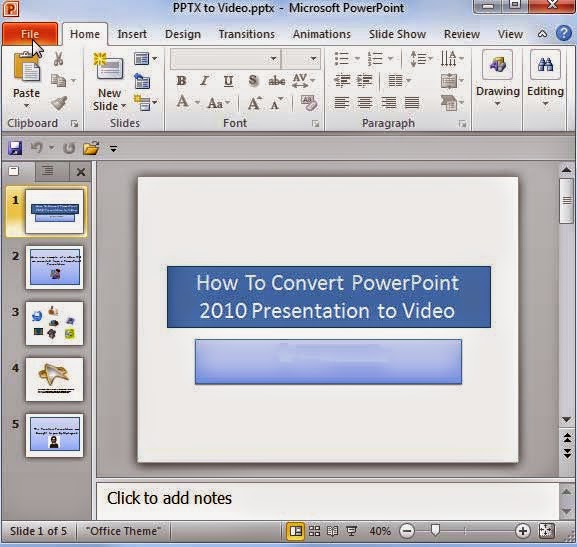
Task: Click Increase Font Size
Action: pyautogui.click(x=255, y=103)
